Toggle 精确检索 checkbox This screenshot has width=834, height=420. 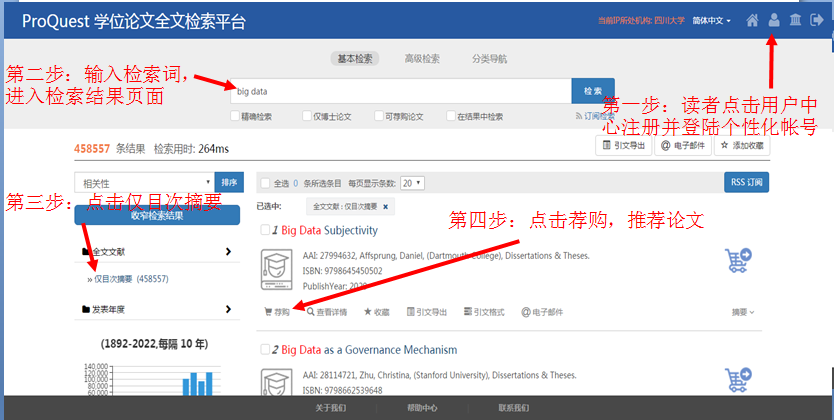pos(235,115)
